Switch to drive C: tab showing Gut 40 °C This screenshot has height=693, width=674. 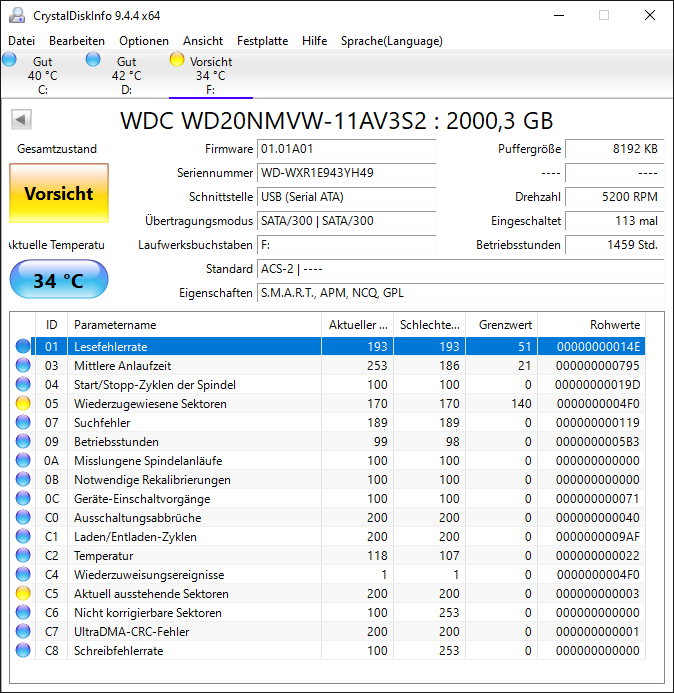42,75
